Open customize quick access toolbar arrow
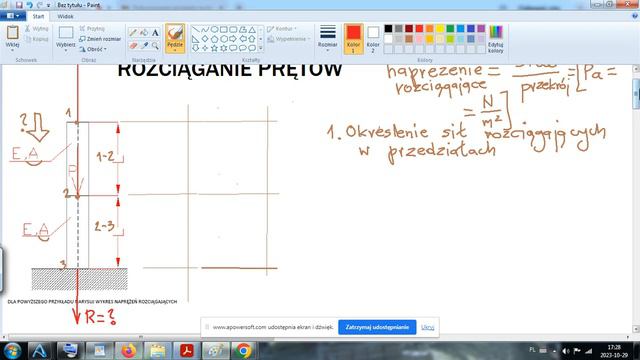 [x=49, y=5]
